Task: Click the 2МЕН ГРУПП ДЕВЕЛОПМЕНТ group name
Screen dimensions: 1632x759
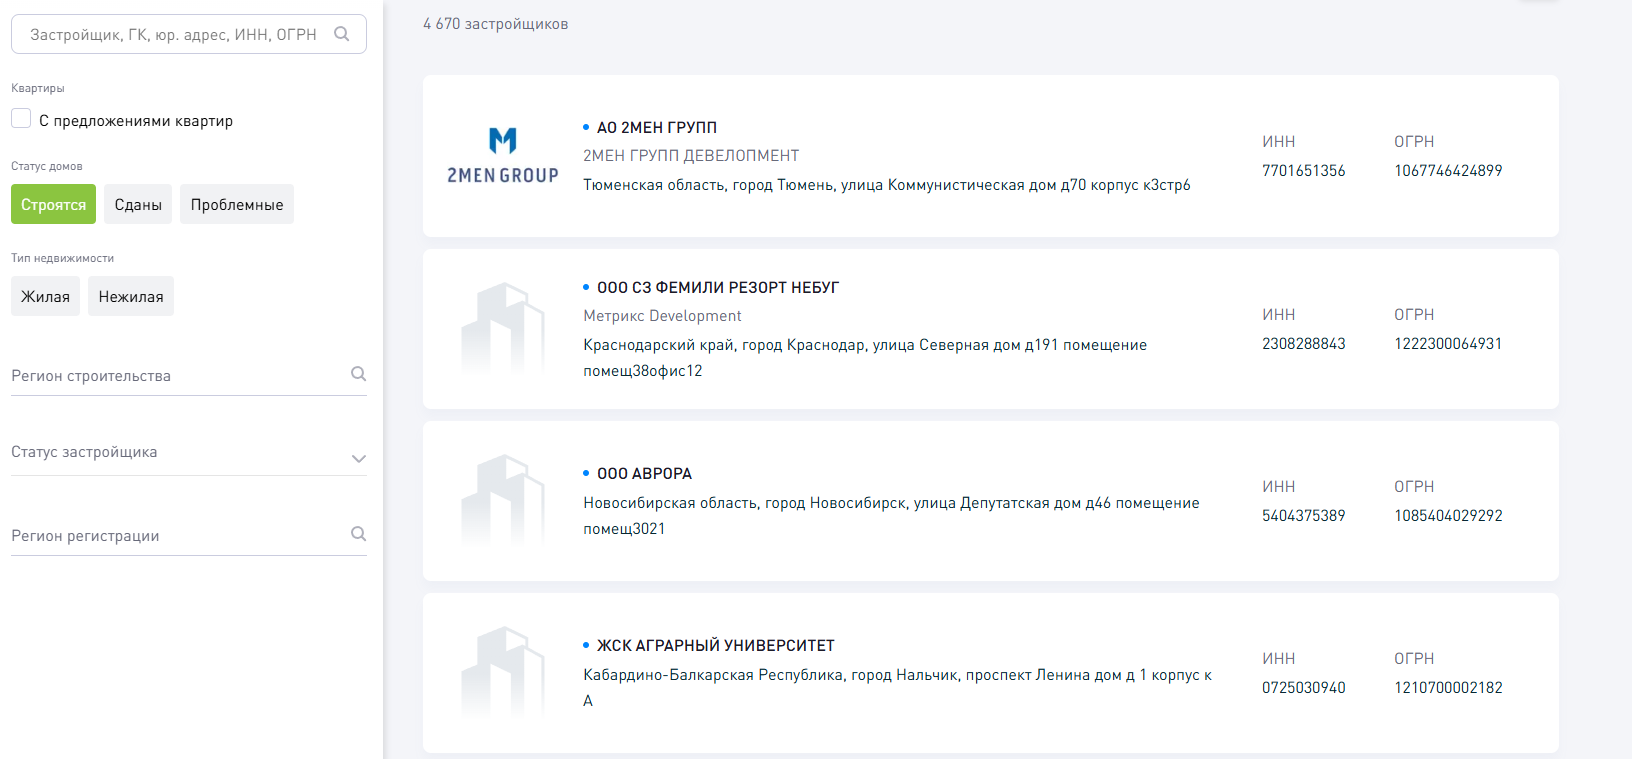Action: [x=691, y=156]
